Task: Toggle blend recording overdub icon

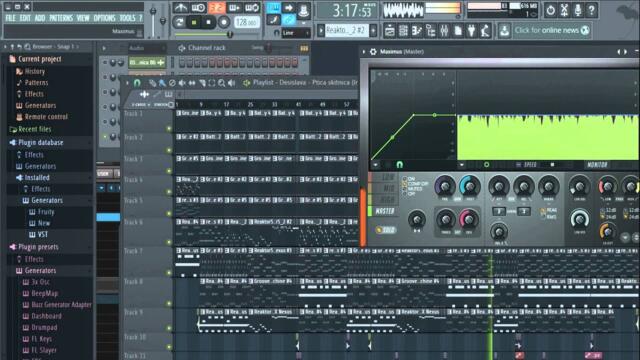Action: coord(234,7)
